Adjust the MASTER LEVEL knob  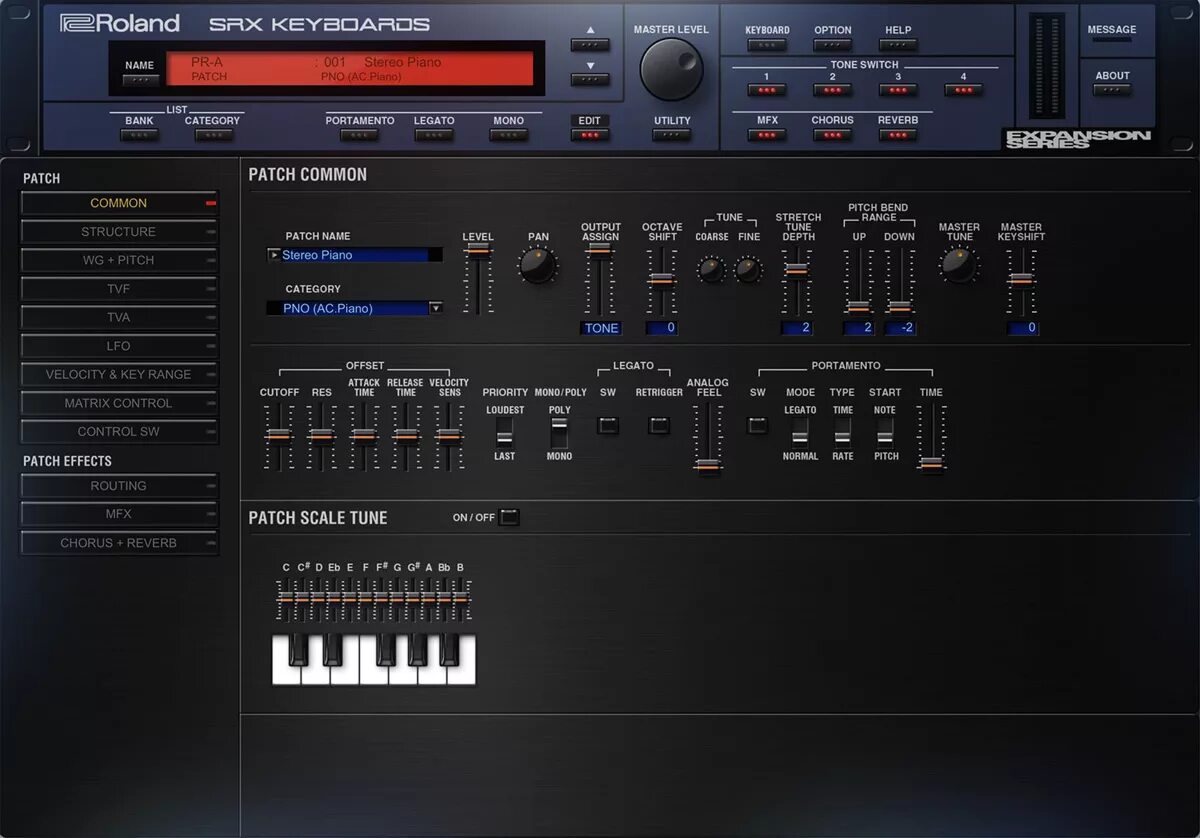point(671,69)
